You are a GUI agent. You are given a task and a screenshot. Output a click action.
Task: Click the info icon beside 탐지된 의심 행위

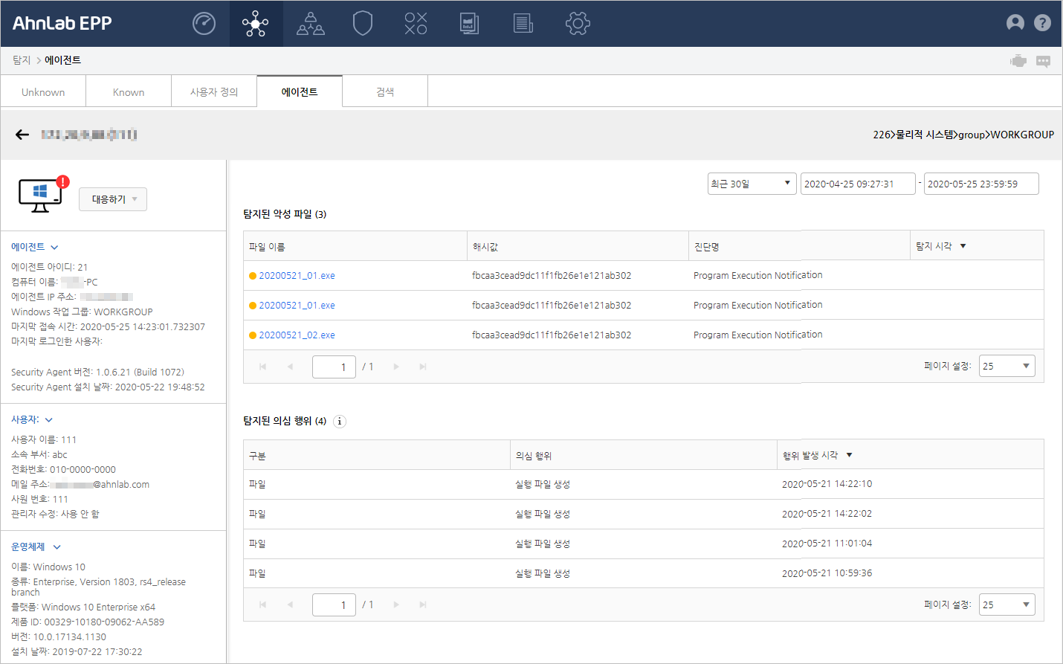[x=340, y=421]
